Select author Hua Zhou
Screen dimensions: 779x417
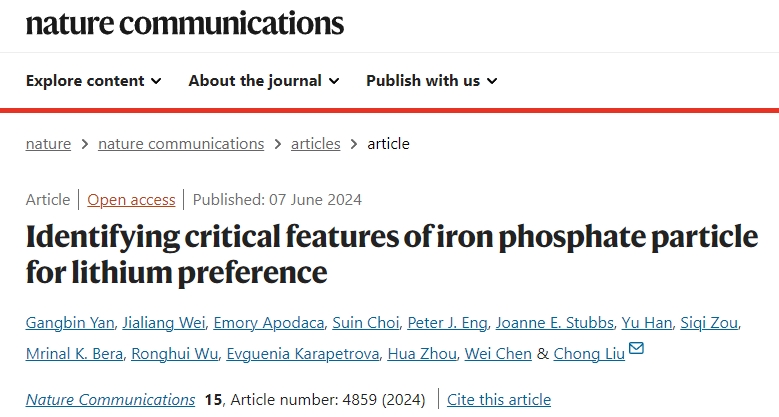point(422,353)
